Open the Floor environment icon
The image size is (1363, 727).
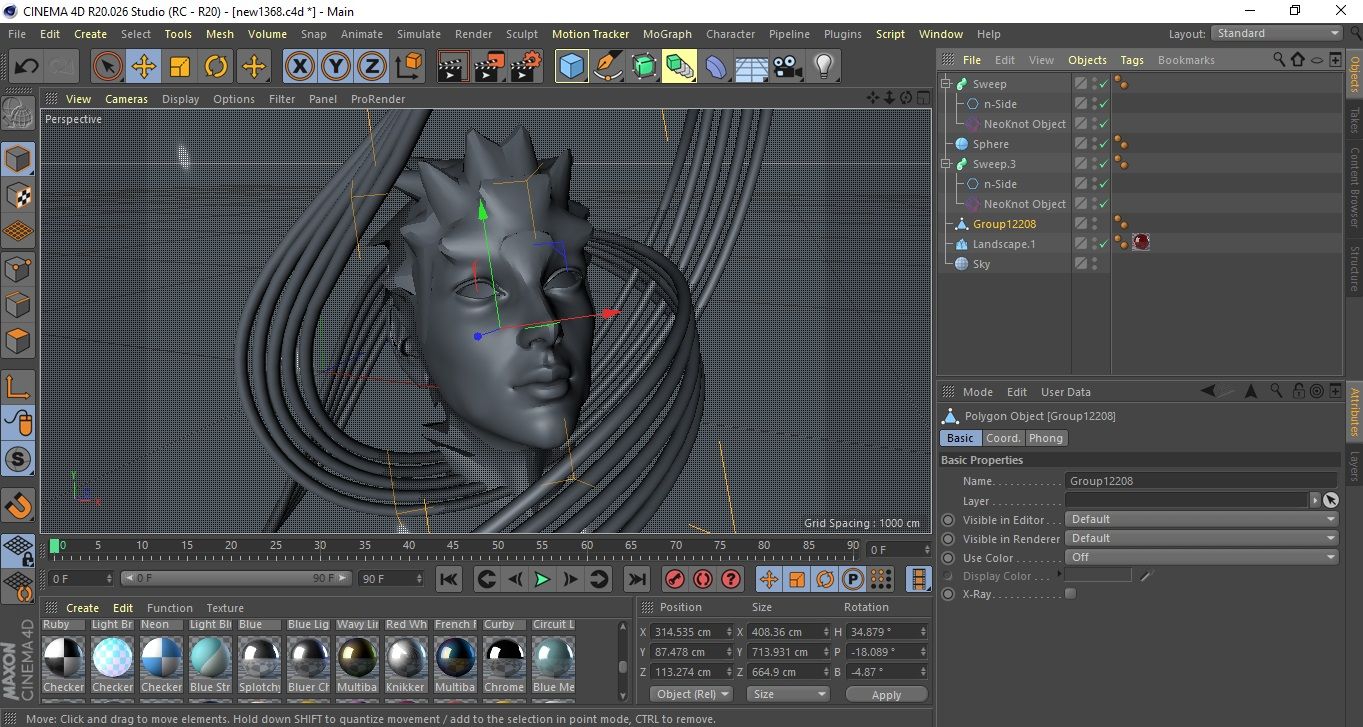[751, 67]
